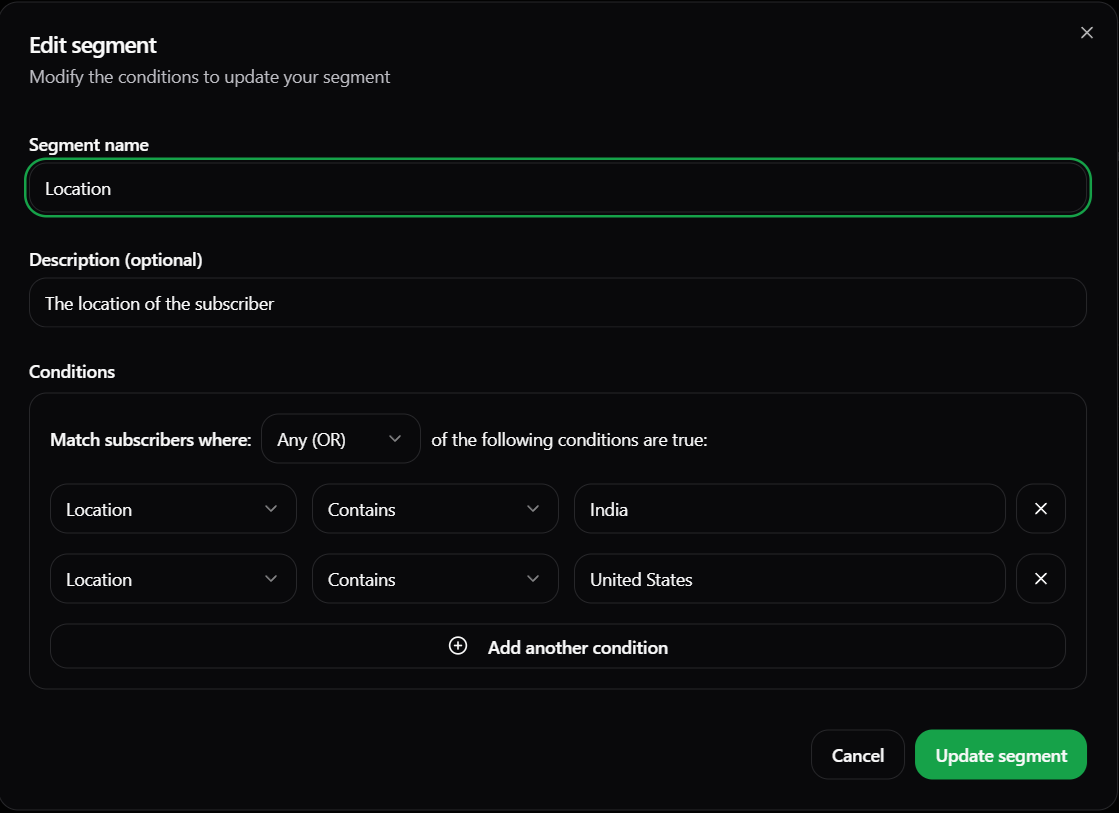Remove the United States condition using its X icon

click(1040, 579)
